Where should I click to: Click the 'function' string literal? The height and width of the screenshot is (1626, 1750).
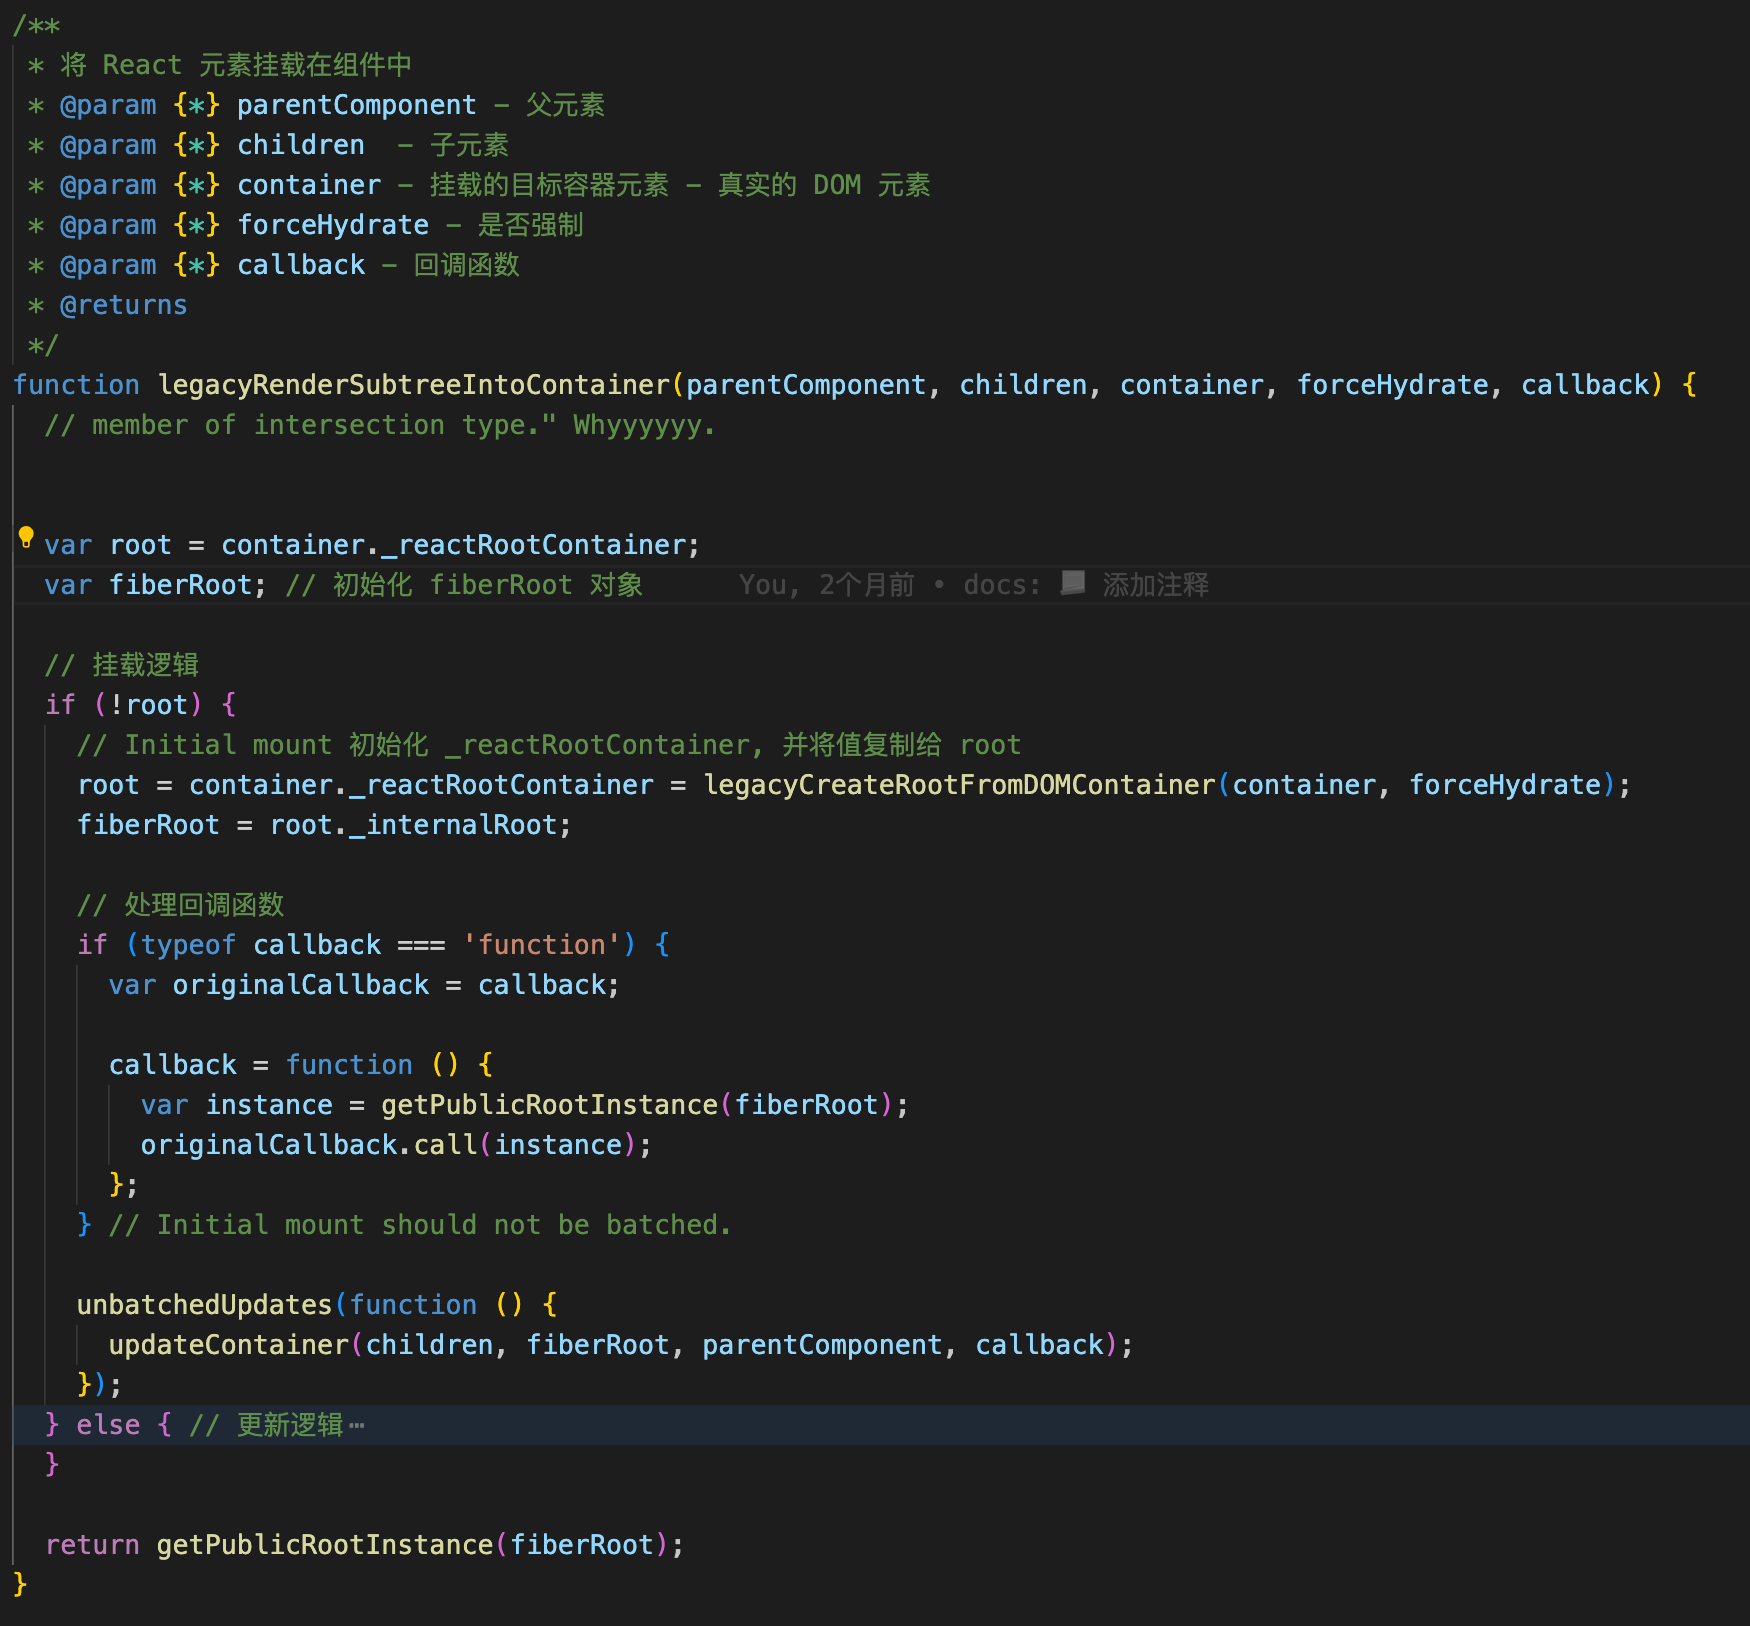[x=543, y=945]
